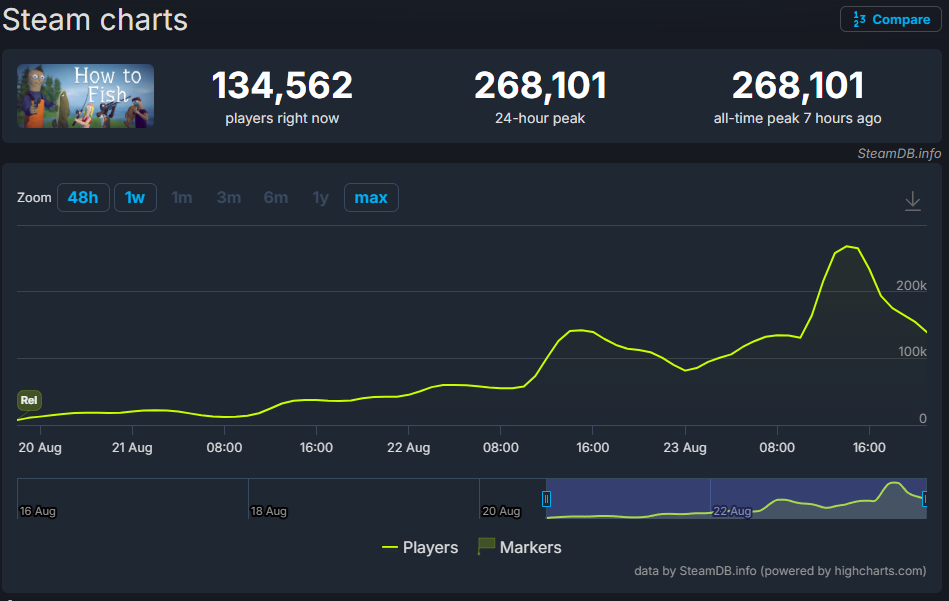This screenshot has height=601, width=949.
Task: Toggle the Markers series in legend
Action: pyautogui.click(x=519, y=547)
